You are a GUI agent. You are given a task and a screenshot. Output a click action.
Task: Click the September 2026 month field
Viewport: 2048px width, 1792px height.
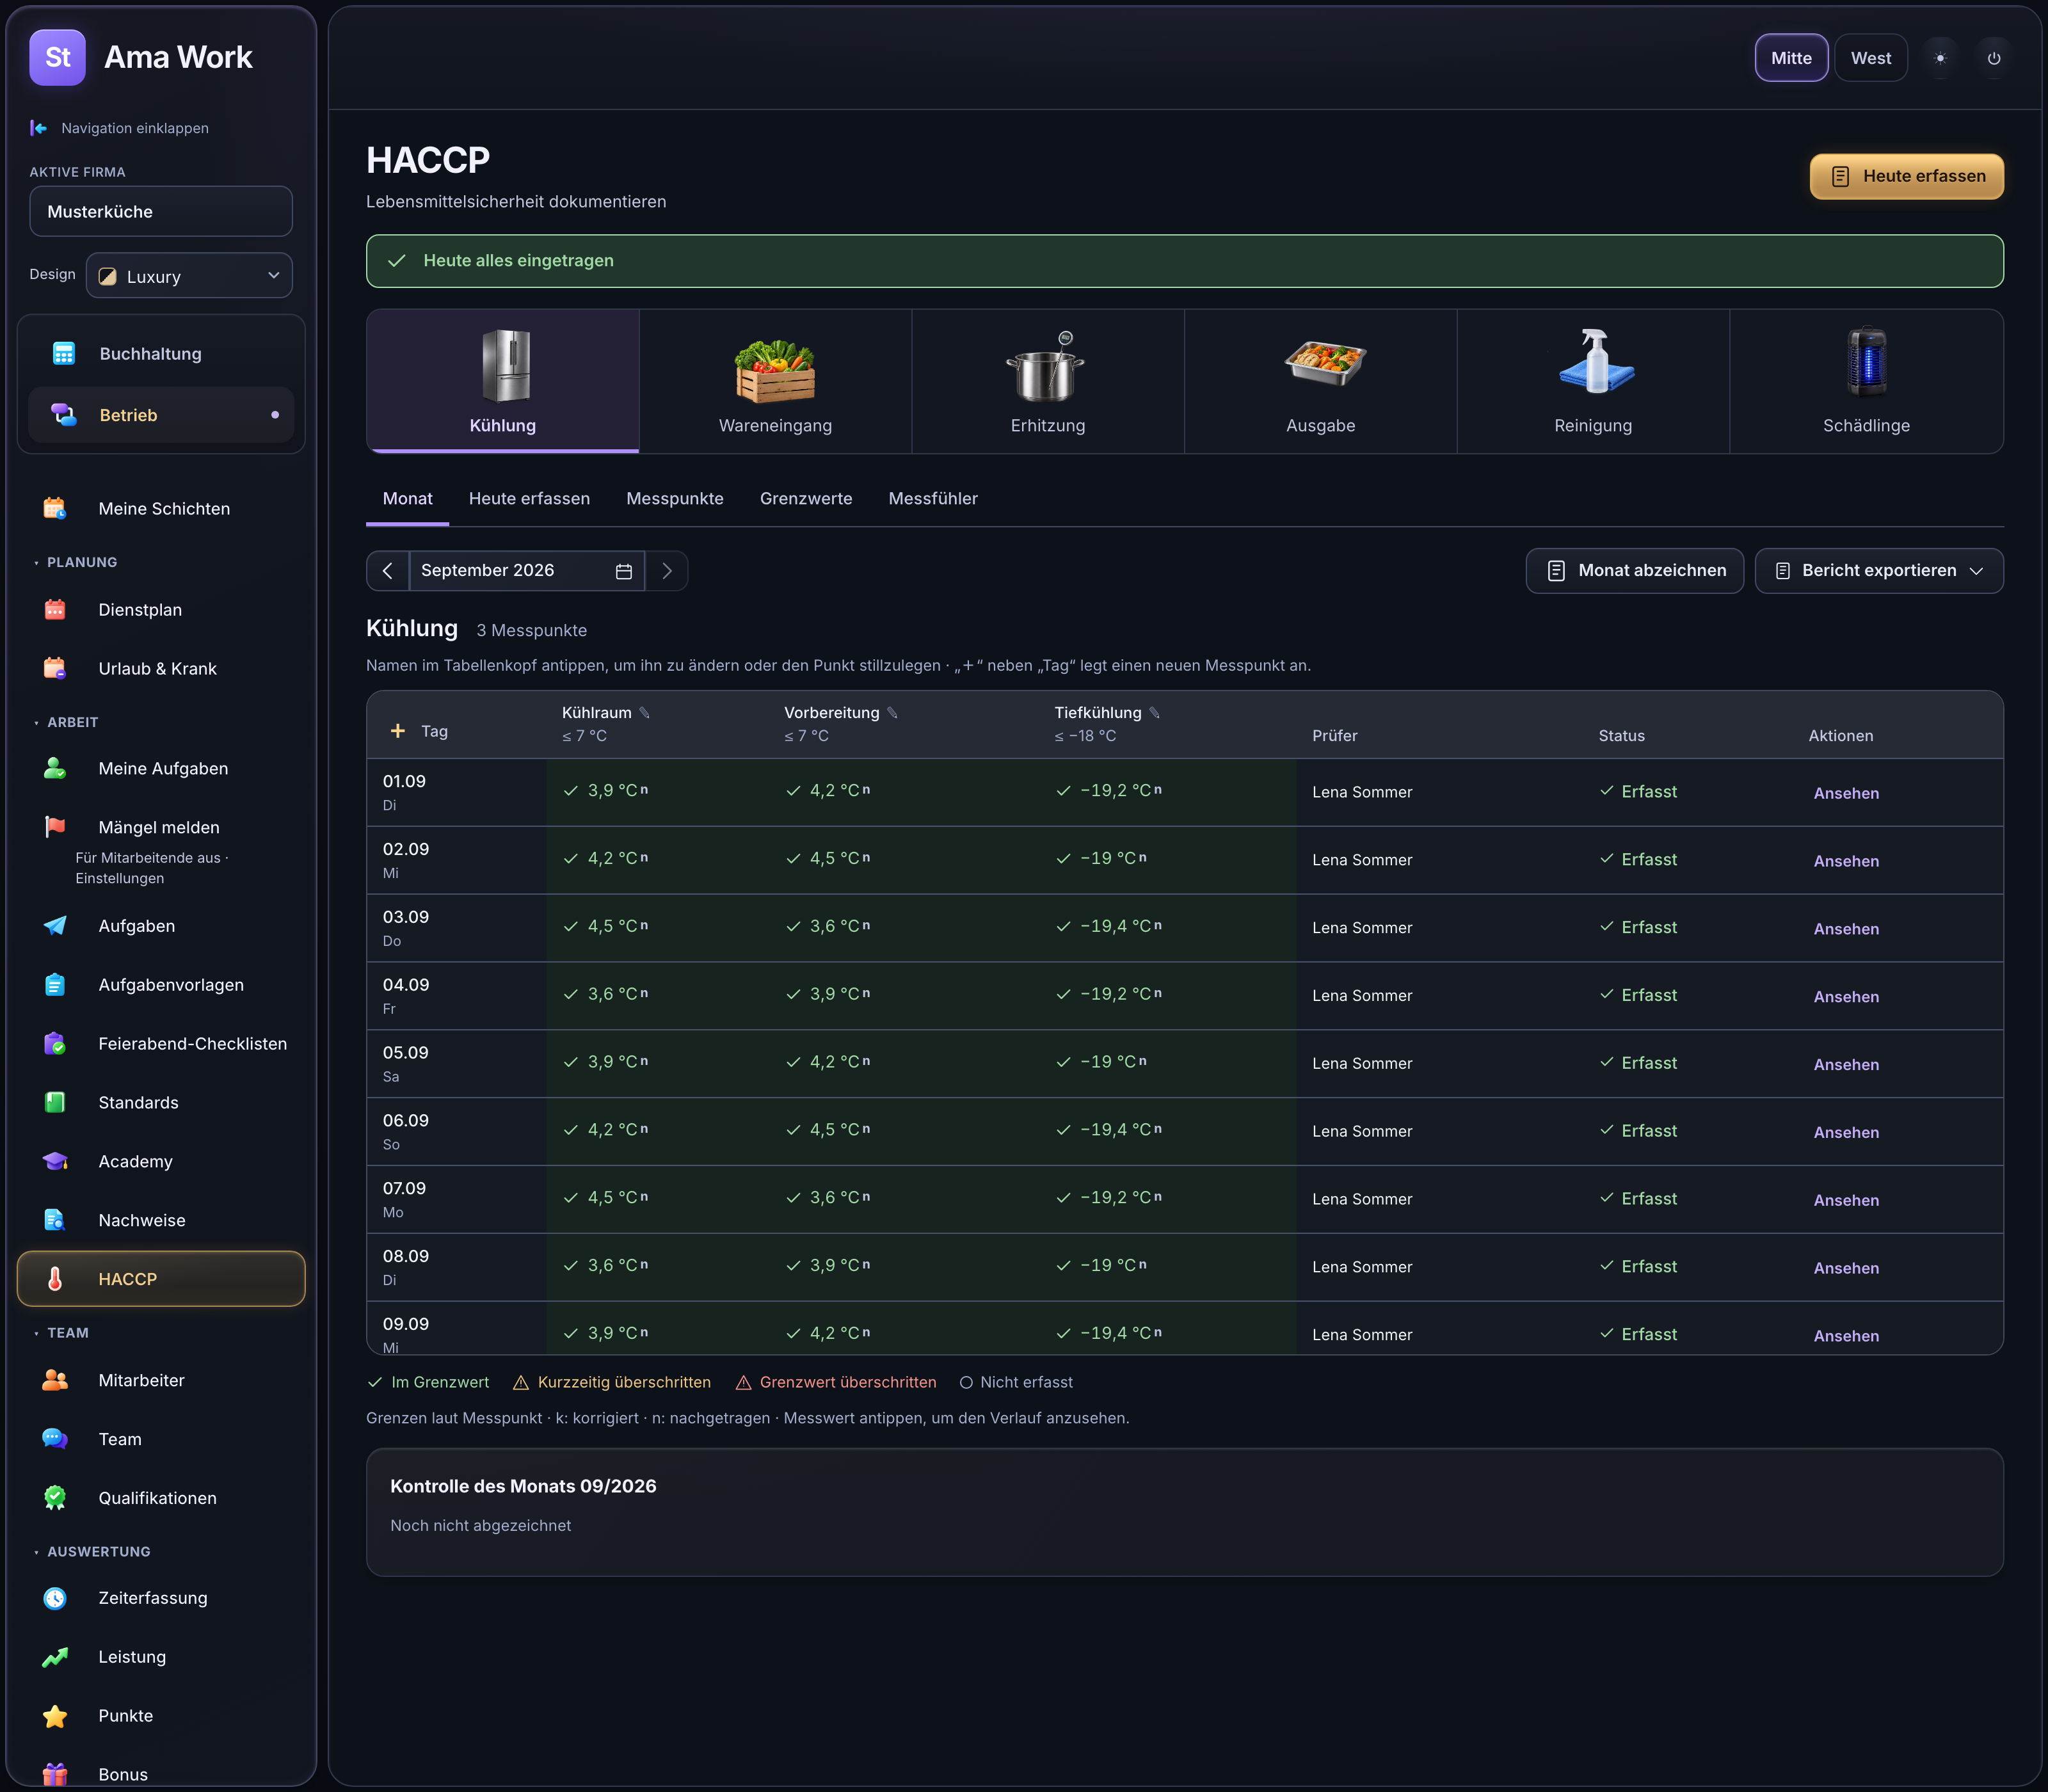coord(526,571)
